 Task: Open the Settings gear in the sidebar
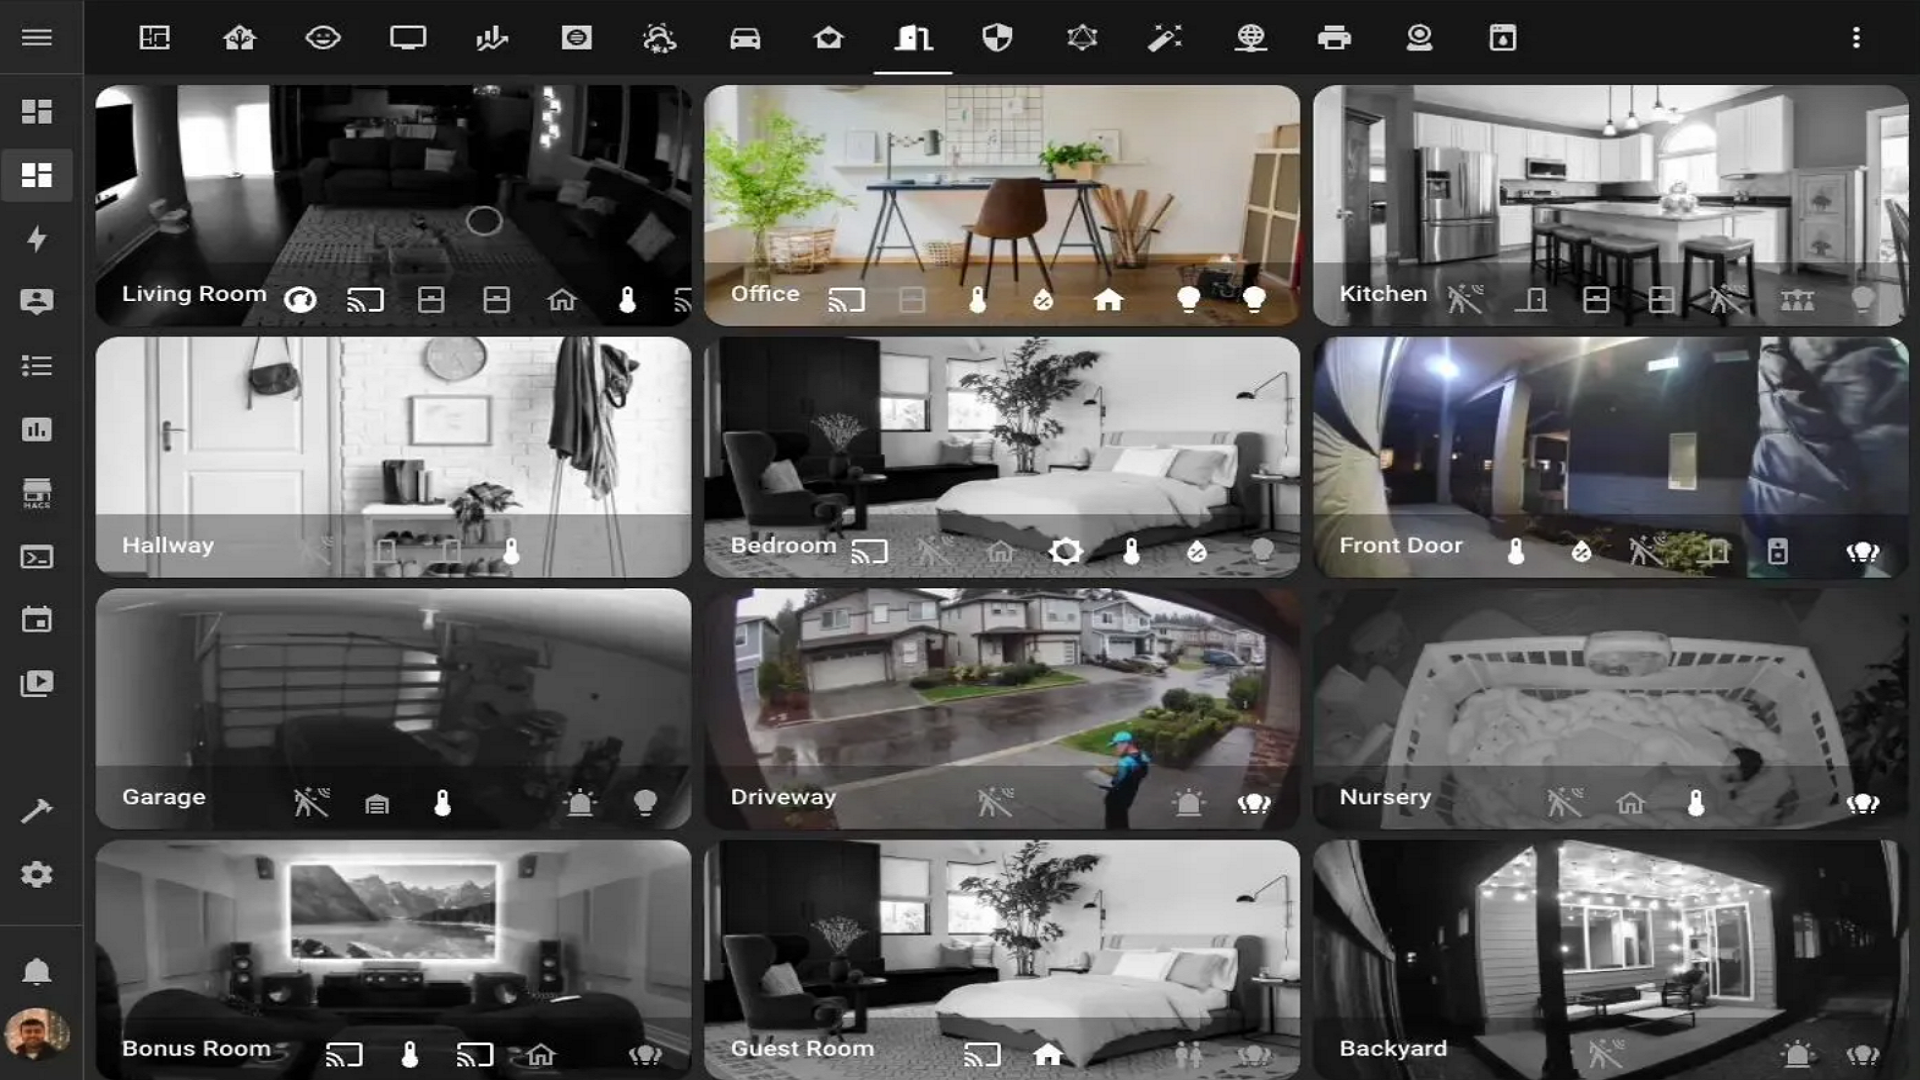coord(37,875)
